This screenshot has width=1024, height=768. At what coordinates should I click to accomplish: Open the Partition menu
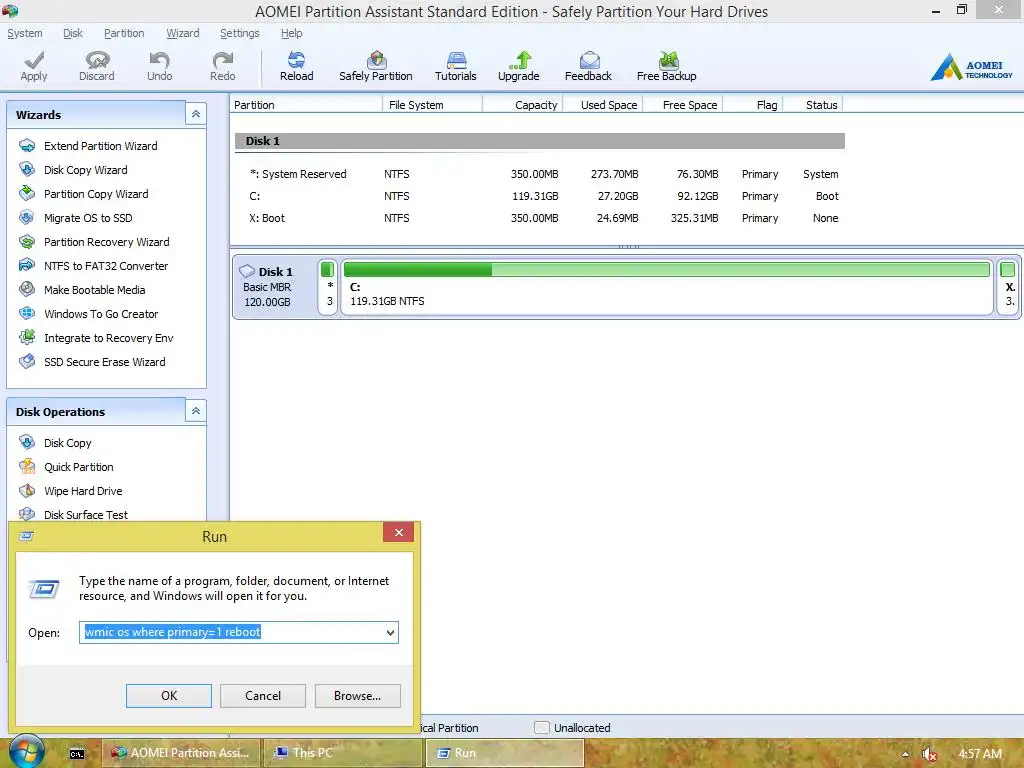(124, 33)
